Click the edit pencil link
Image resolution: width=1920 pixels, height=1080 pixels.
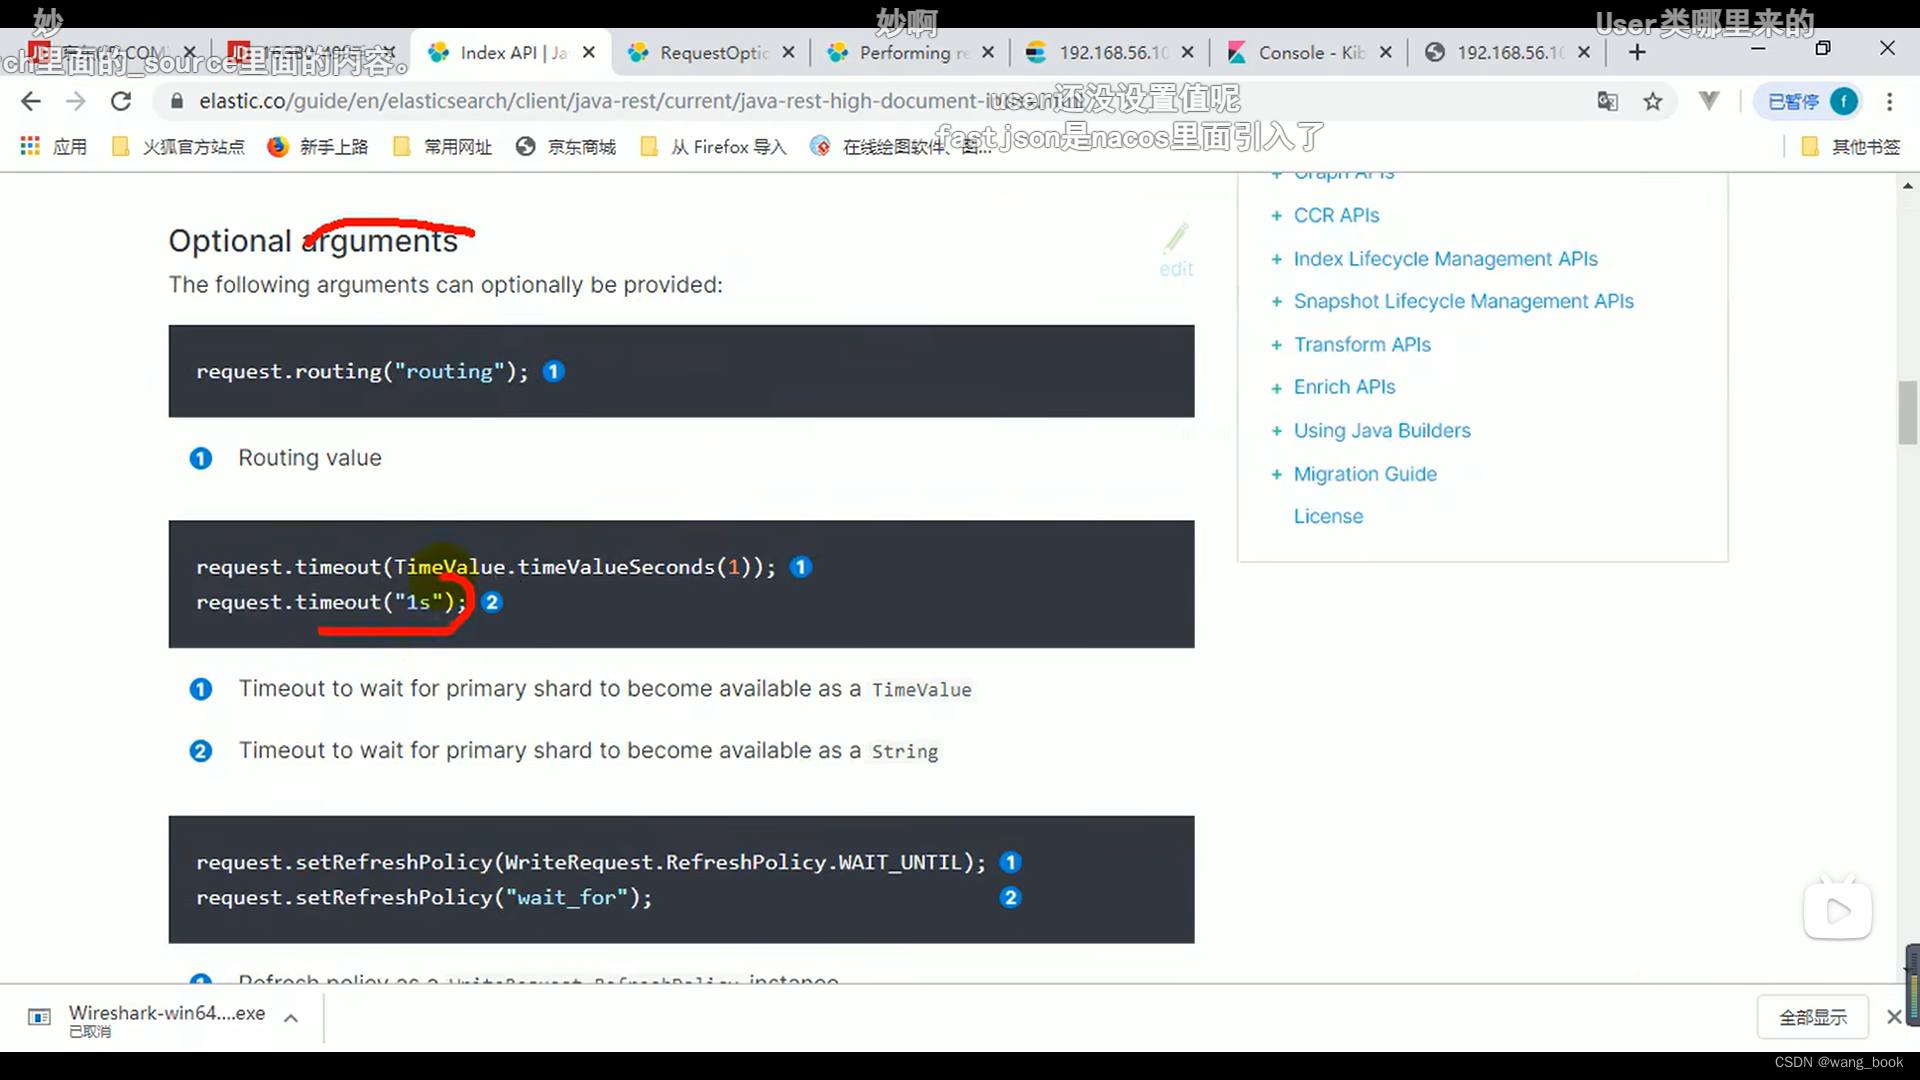(1176, 250)
